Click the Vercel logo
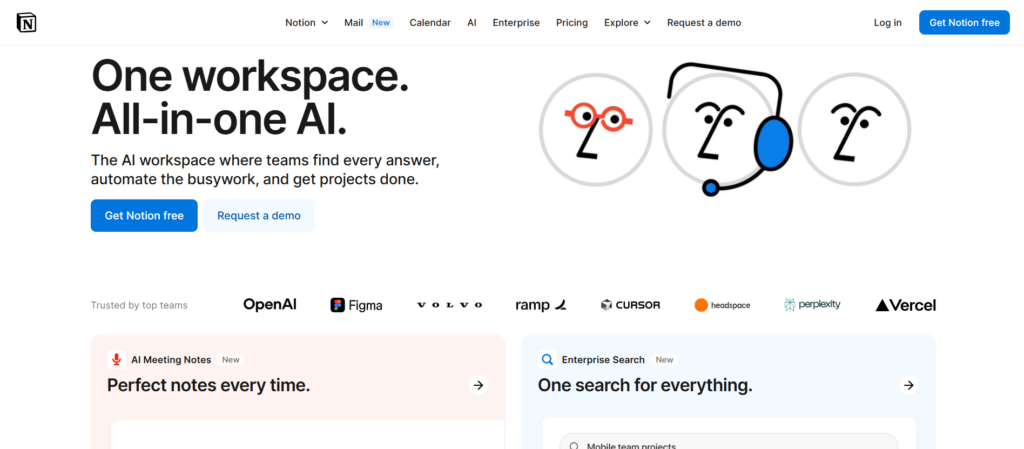Image resolution: width=1024 pixels, height=449 pixels. click(x=905, y=305)
